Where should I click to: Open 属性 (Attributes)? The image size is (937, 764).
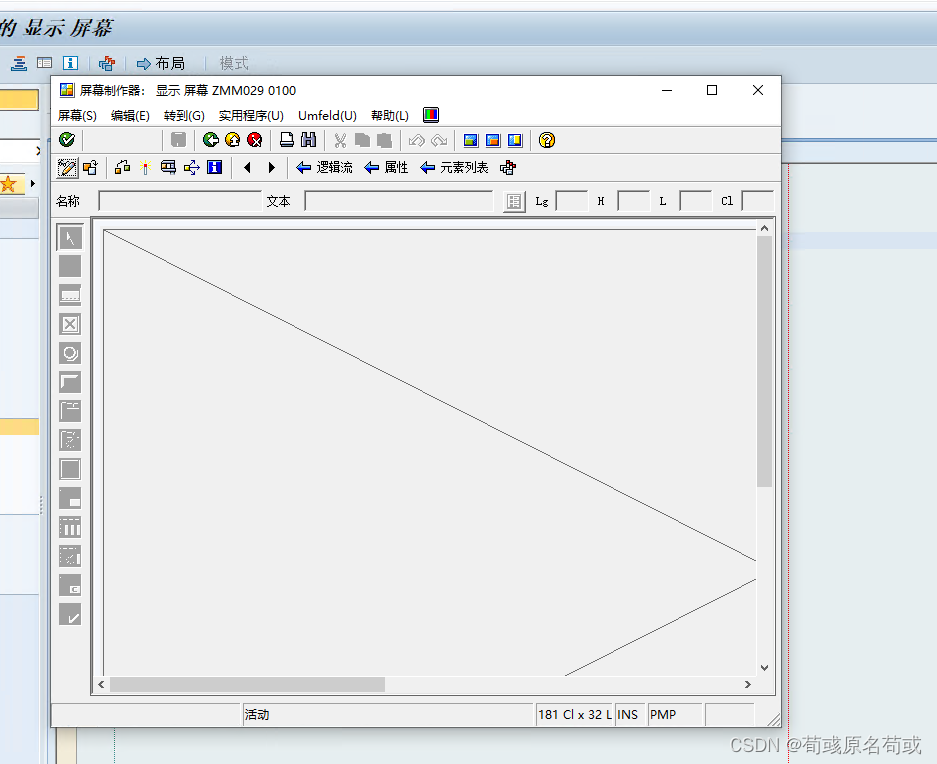coord(386,167)
